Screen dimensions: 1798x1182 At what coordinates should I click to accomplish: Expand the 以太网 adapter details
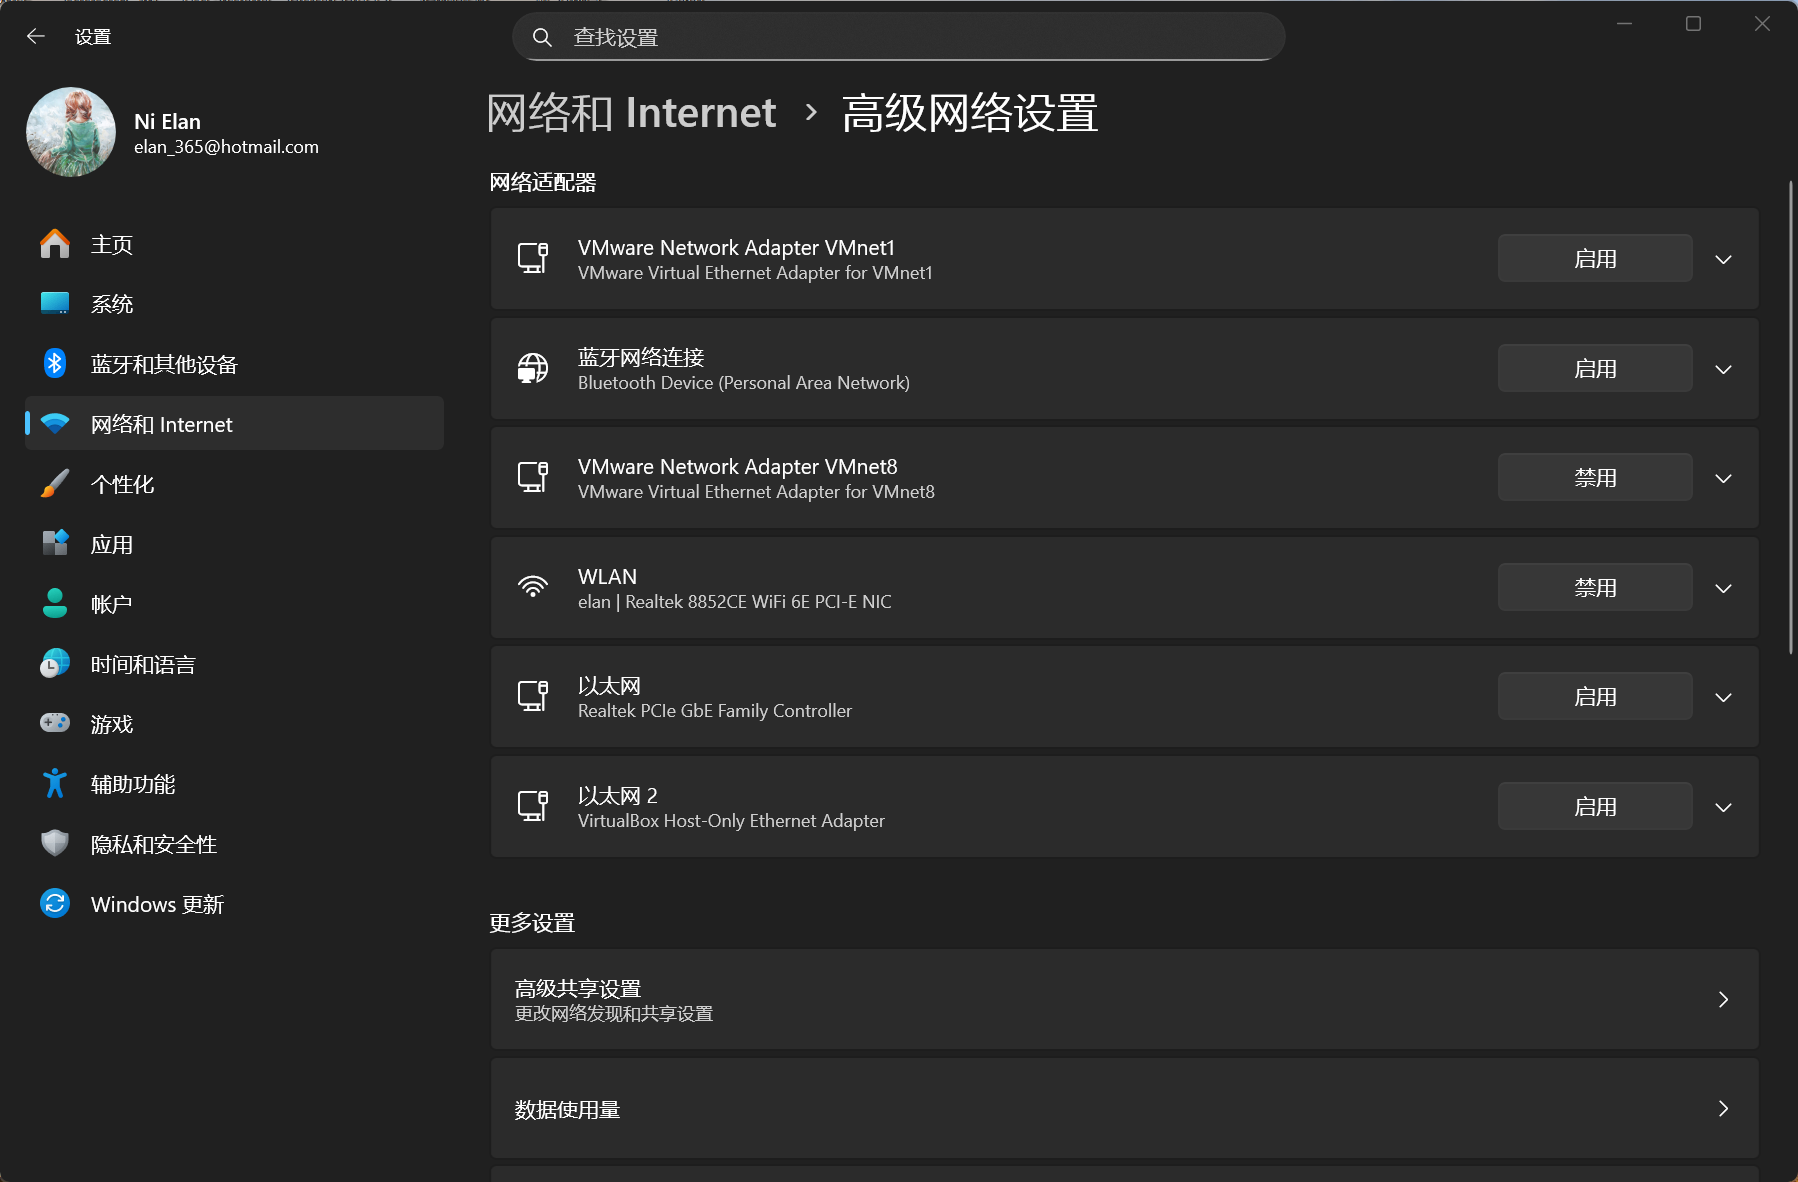1723,698
